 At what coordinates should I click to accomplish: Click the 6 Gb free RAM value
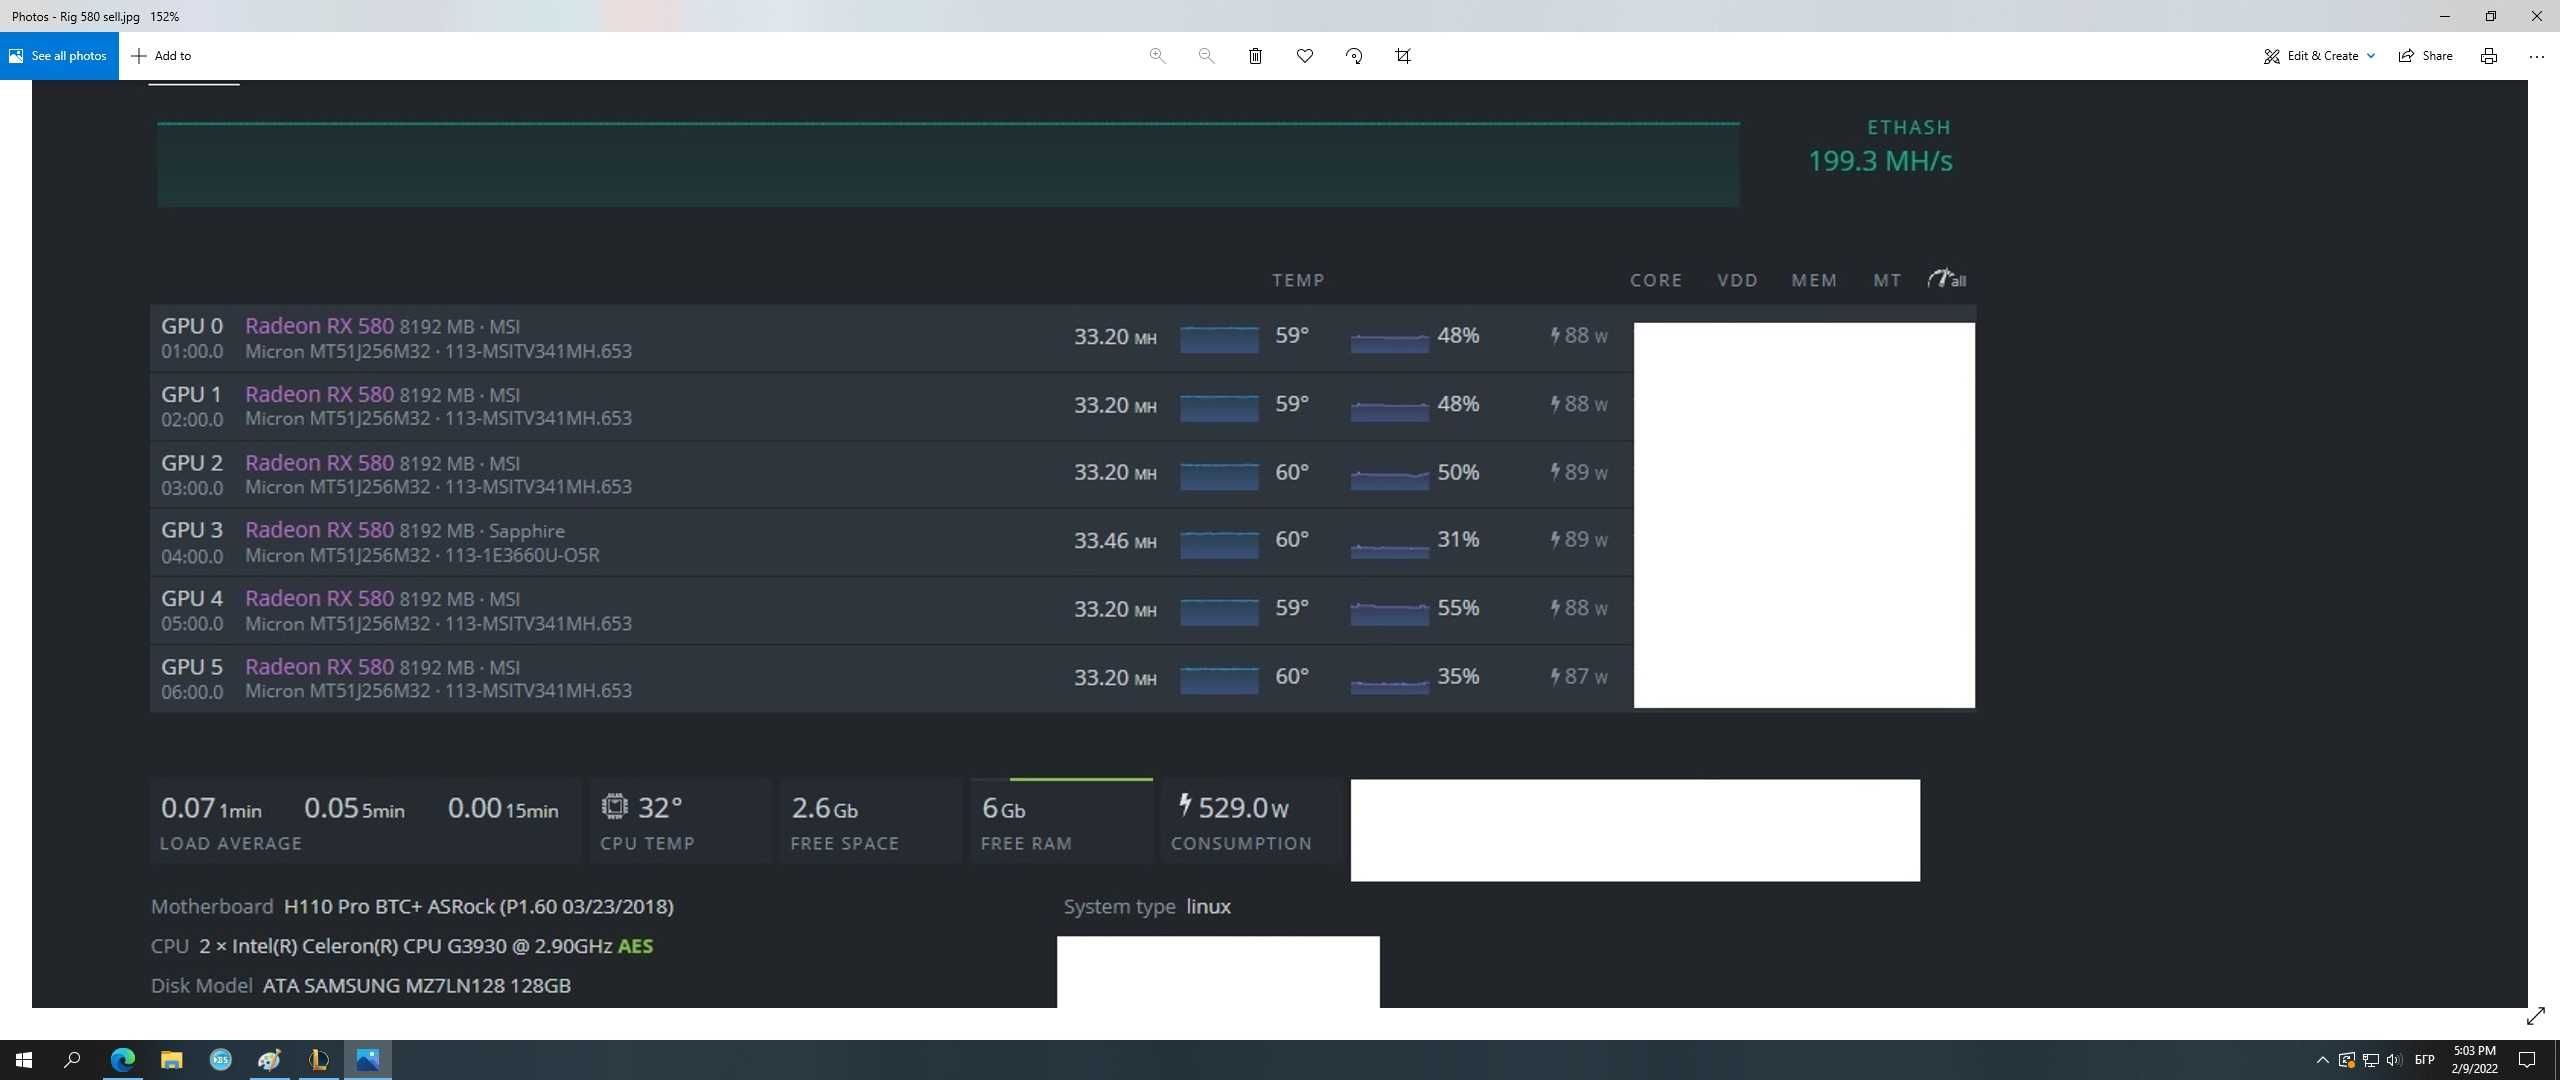click(x=1003, y=808)
